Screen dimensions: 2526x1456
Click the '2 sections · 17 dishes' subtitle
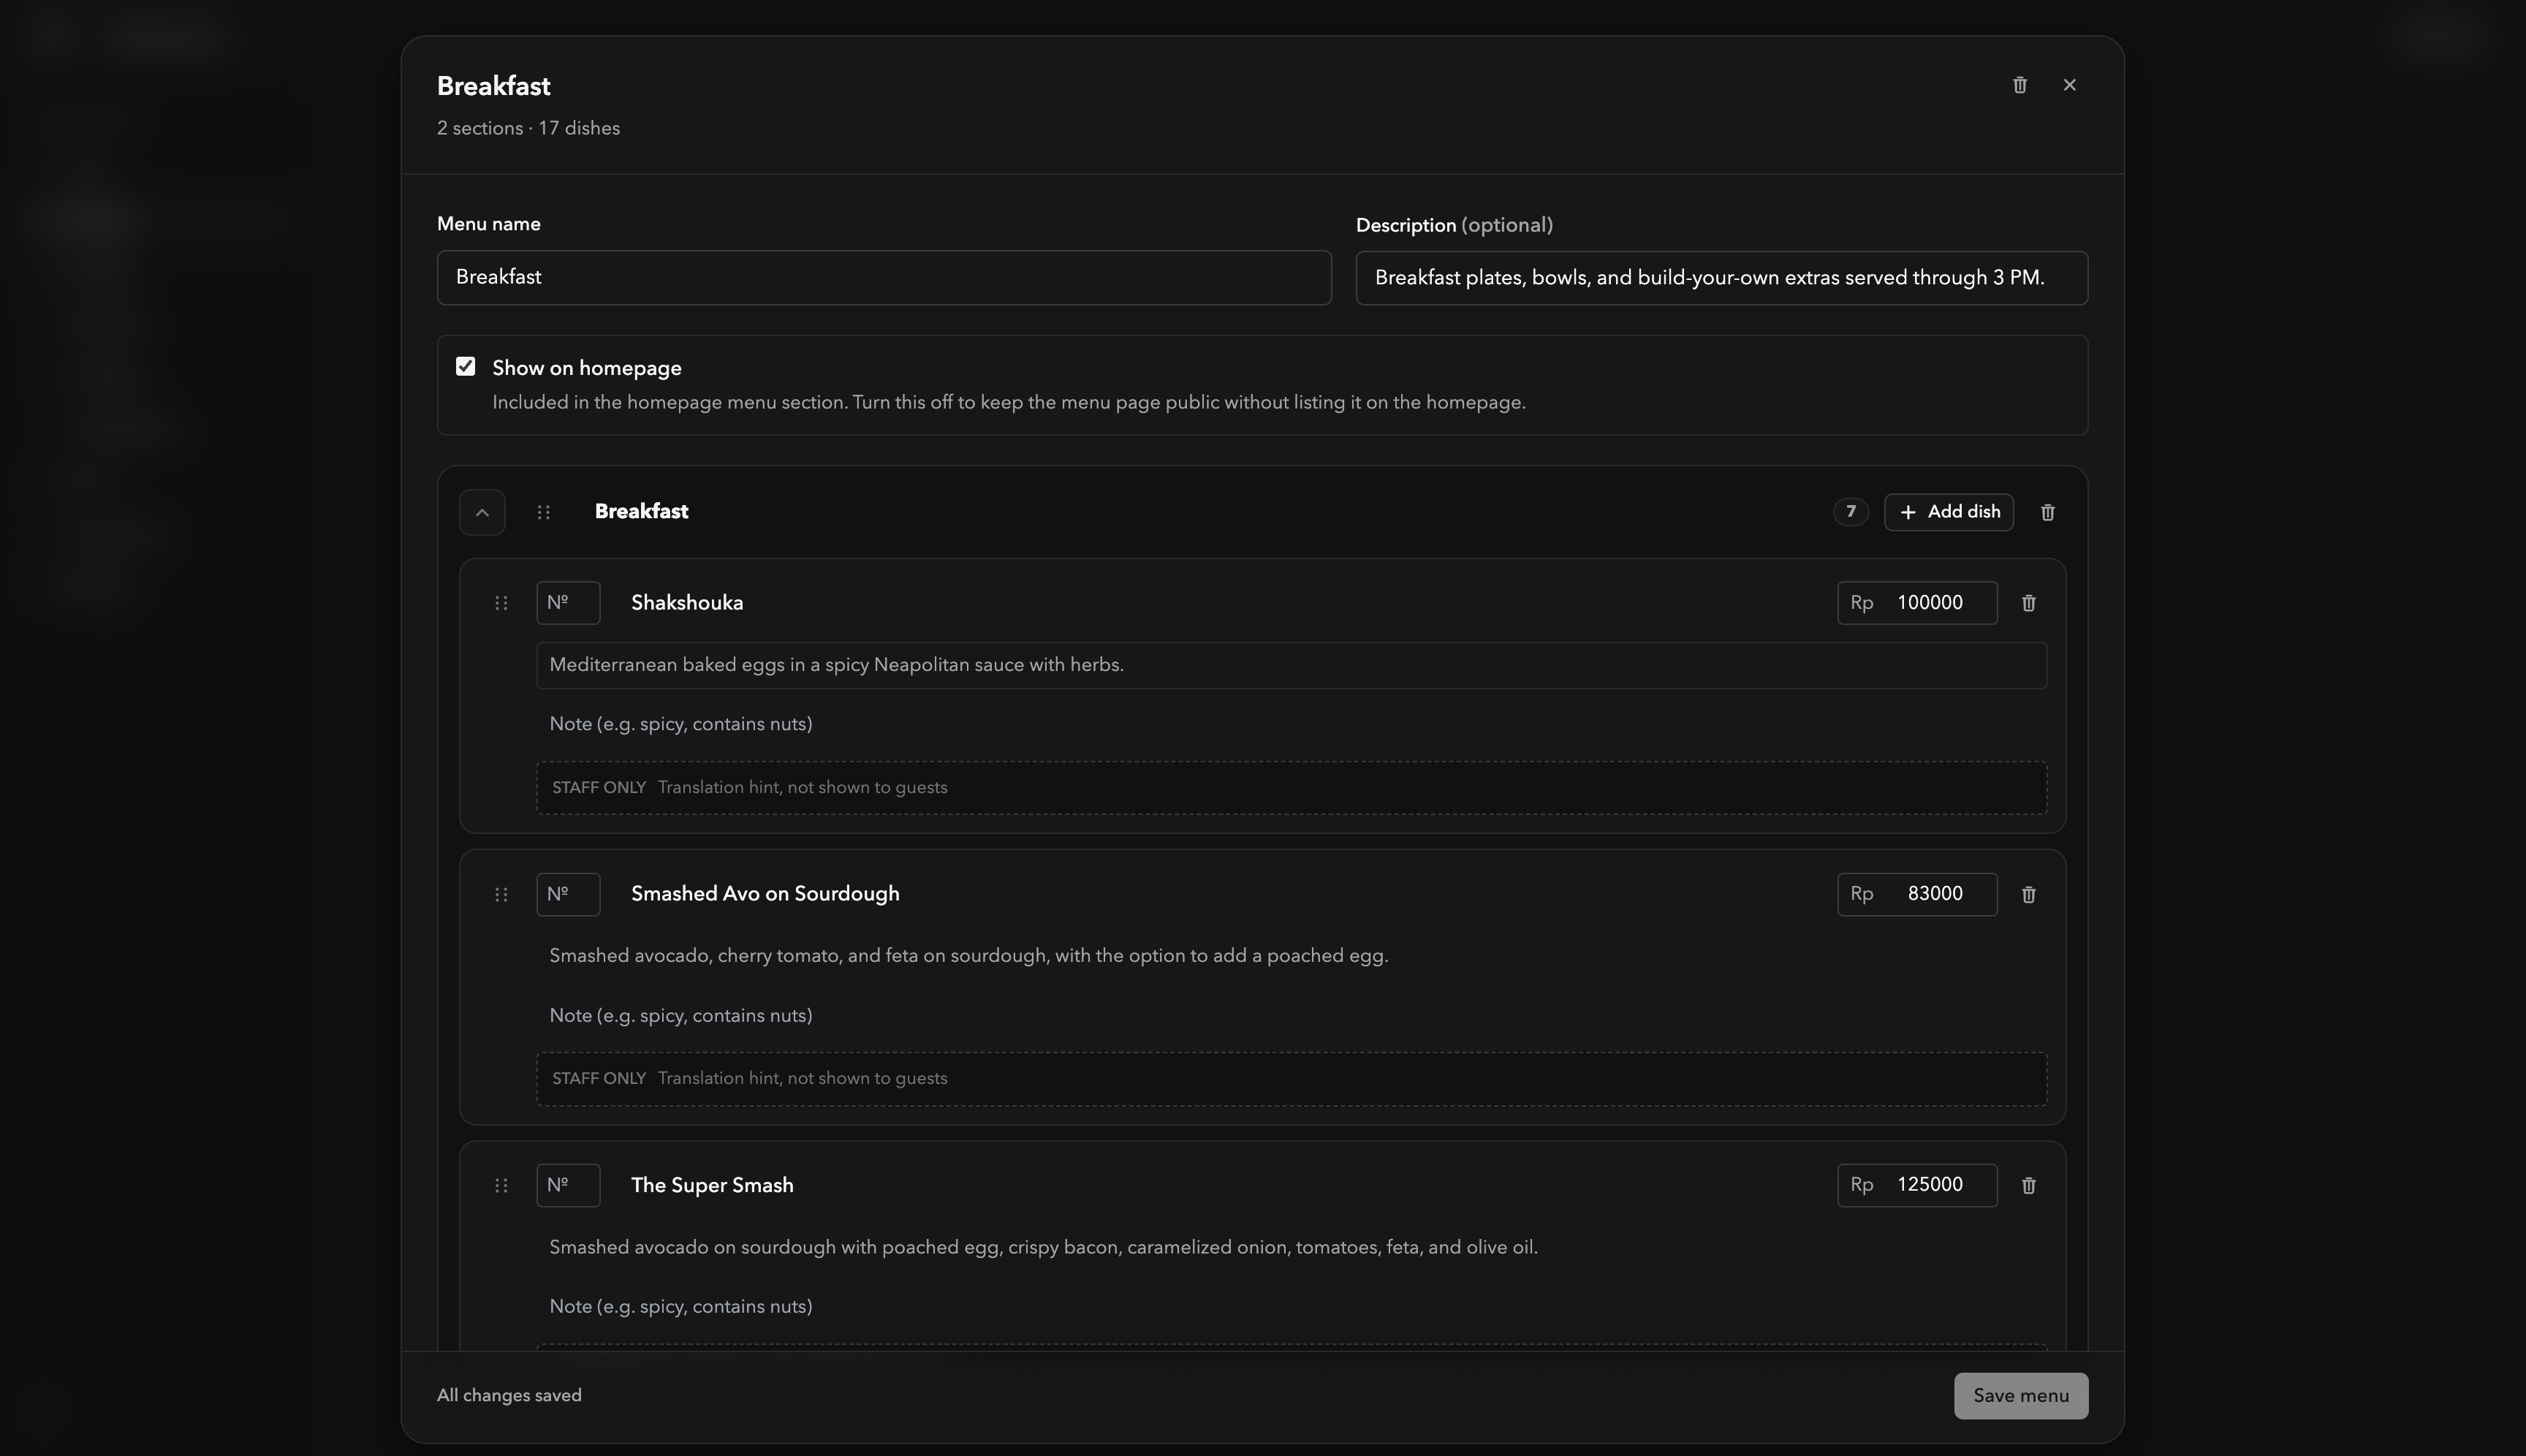[528, 128]
